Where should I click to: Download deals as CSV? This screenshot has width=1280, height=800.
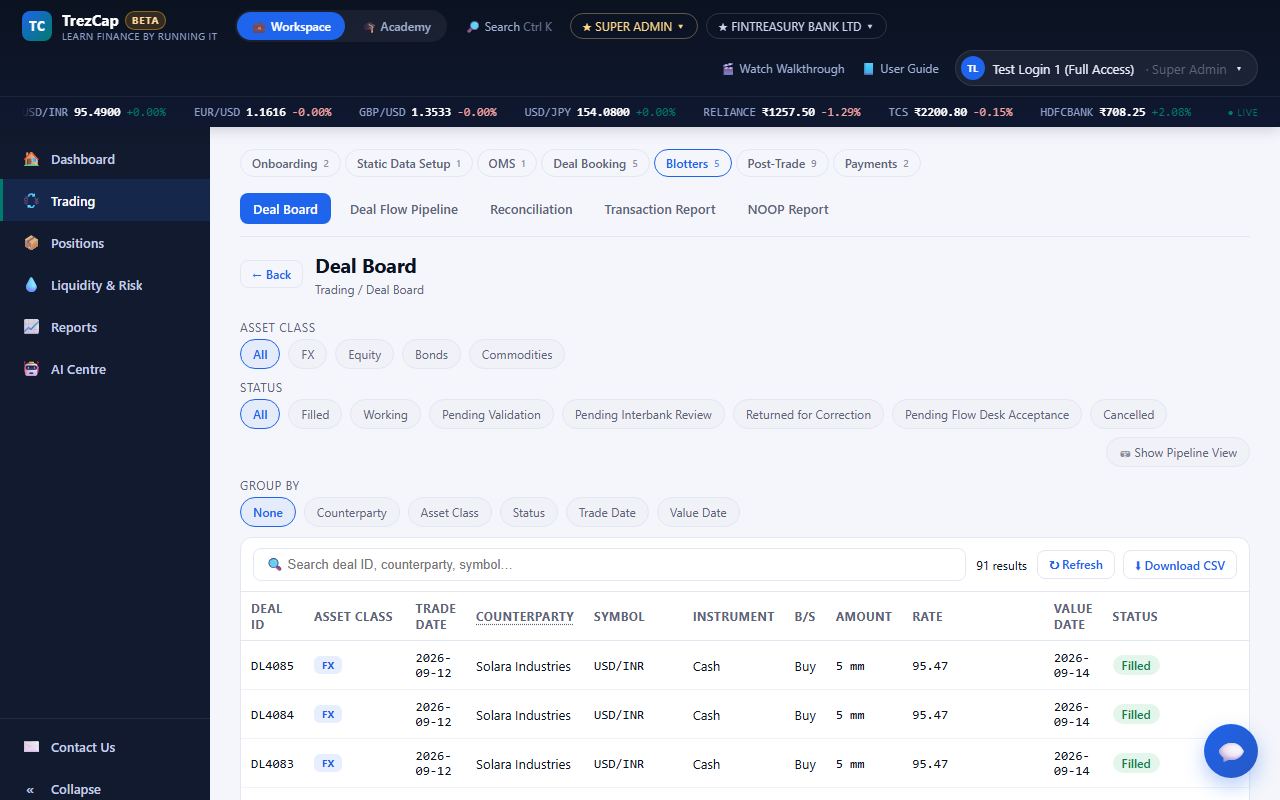click(x=1180, y=565)
